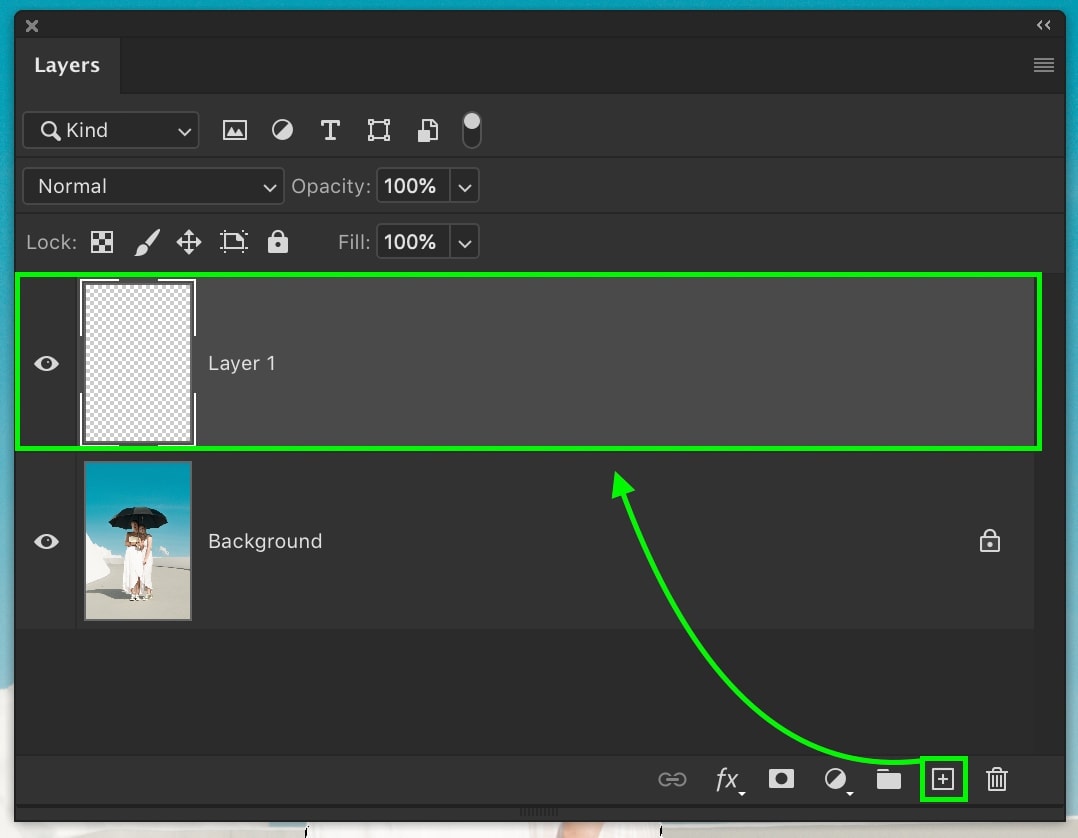Filter for adjustment layers
Viewport: 1078px width, 838px height.
(x=282, y=130)
